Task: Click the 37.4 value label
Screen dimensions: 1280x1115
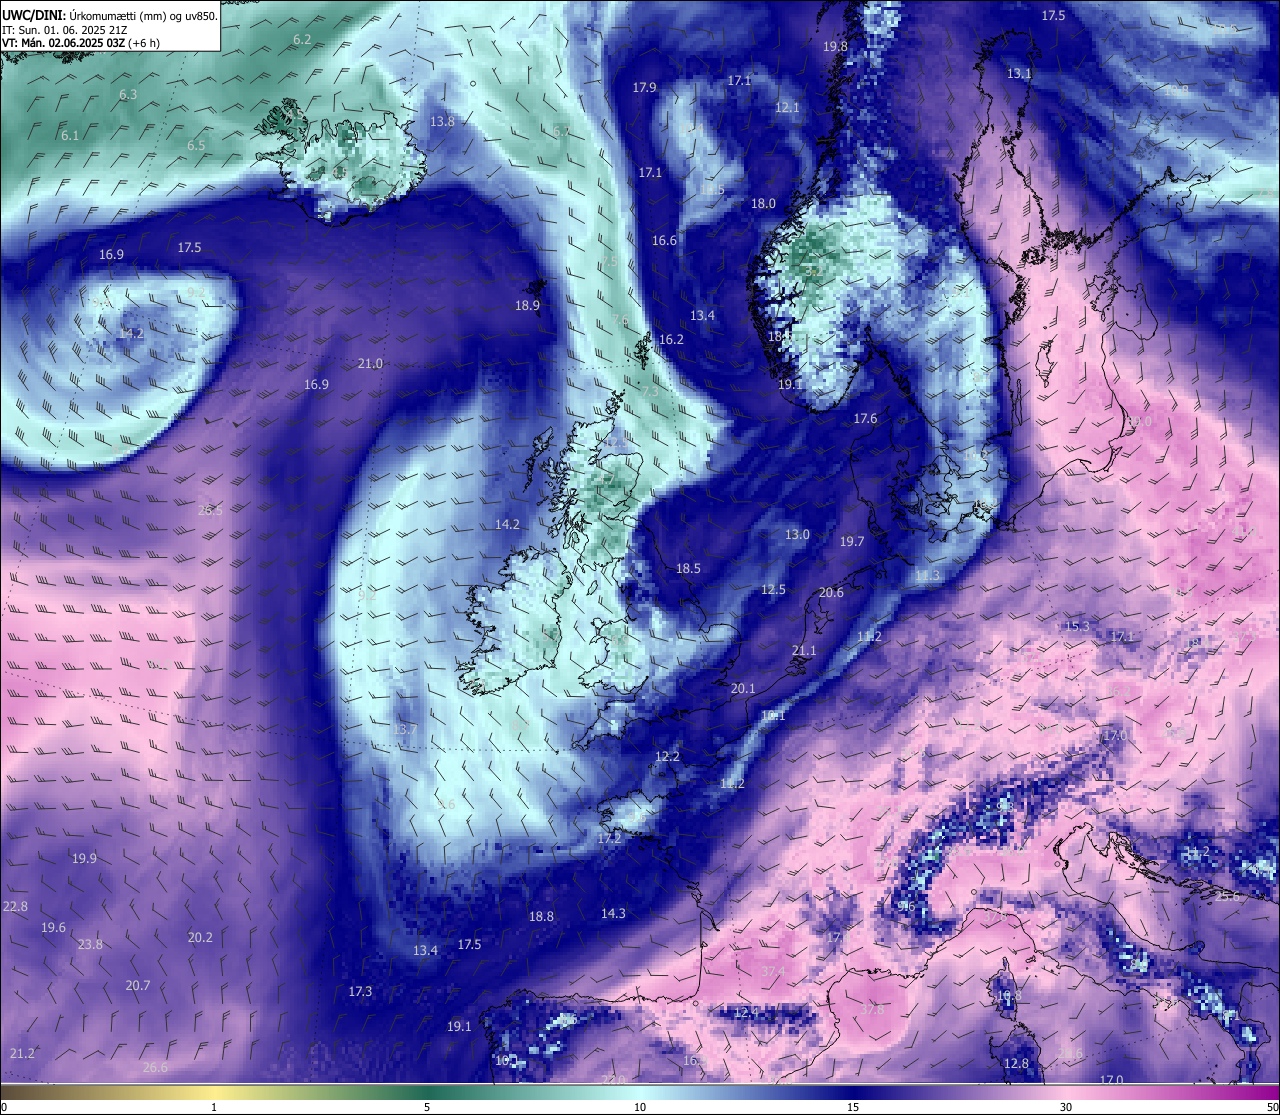Action: pyautogui.click(x=772, y=972)
